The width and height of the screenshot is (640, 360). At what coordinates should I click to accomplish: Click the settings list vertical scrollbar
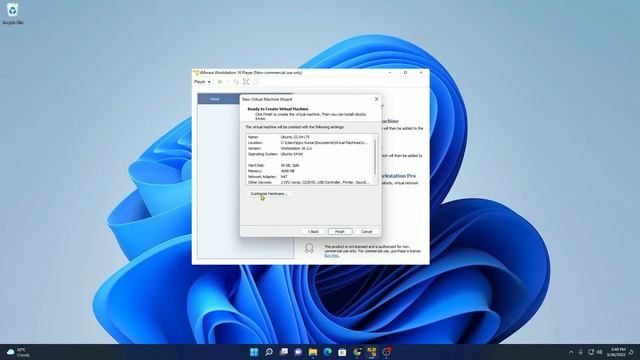pos(375,159)
